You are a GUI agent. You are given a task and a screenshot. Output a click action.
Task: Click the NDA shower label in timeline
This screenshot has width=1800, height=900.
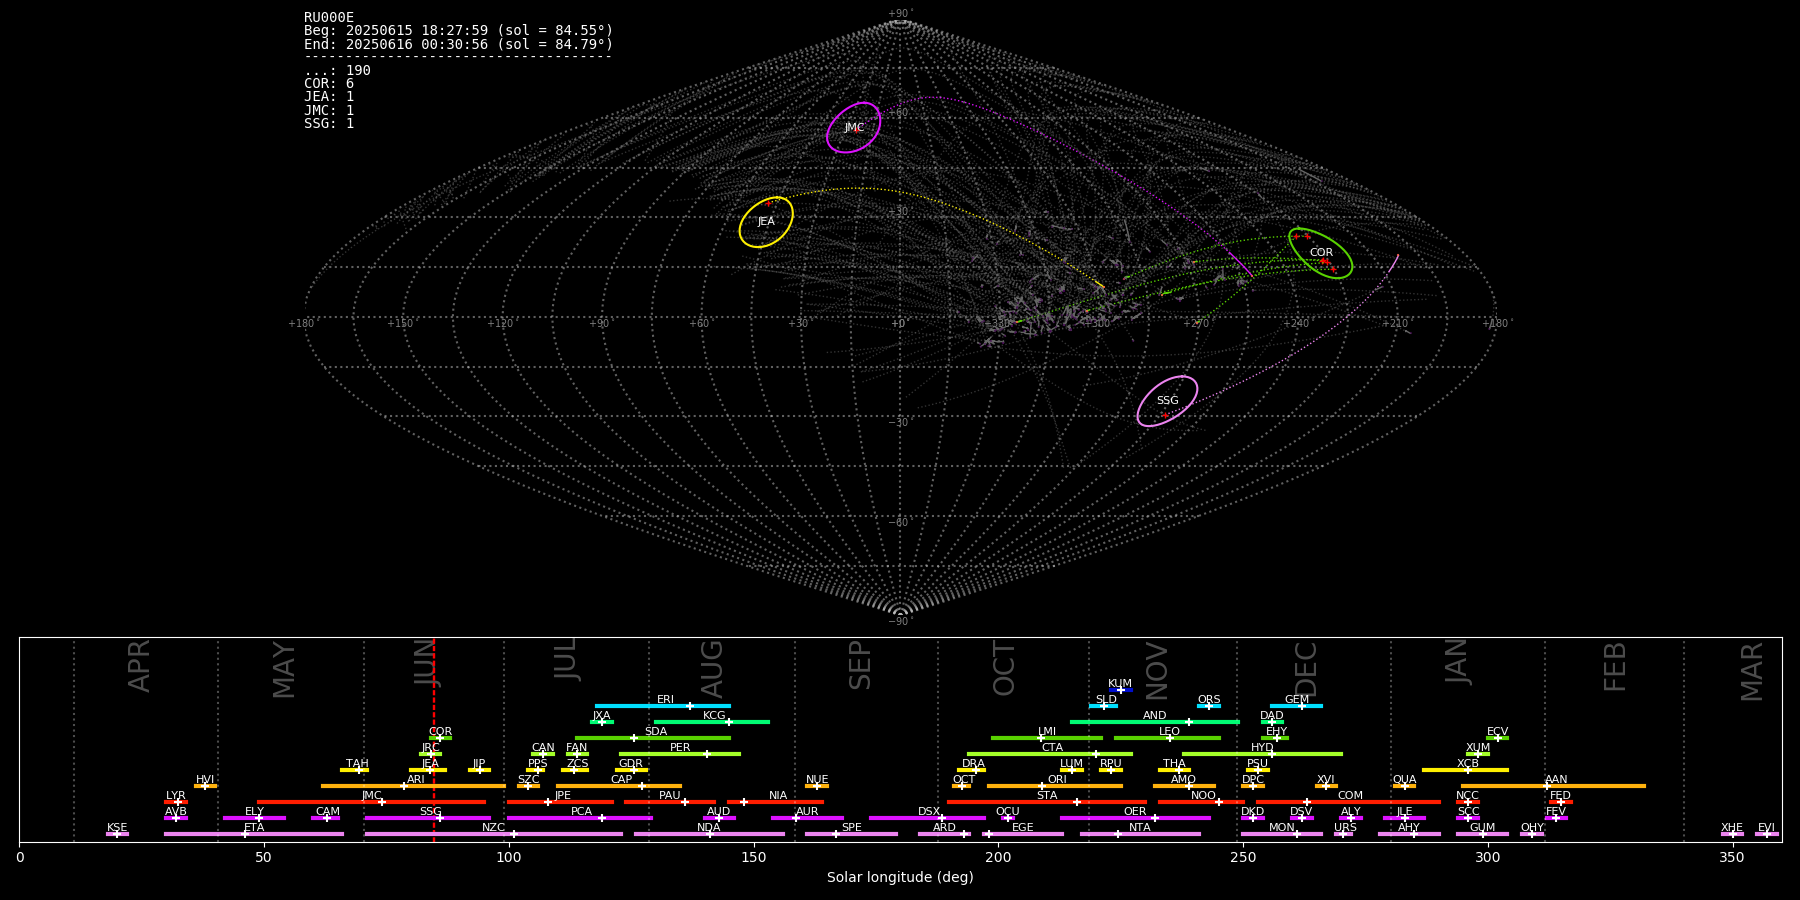pos(709,828)
